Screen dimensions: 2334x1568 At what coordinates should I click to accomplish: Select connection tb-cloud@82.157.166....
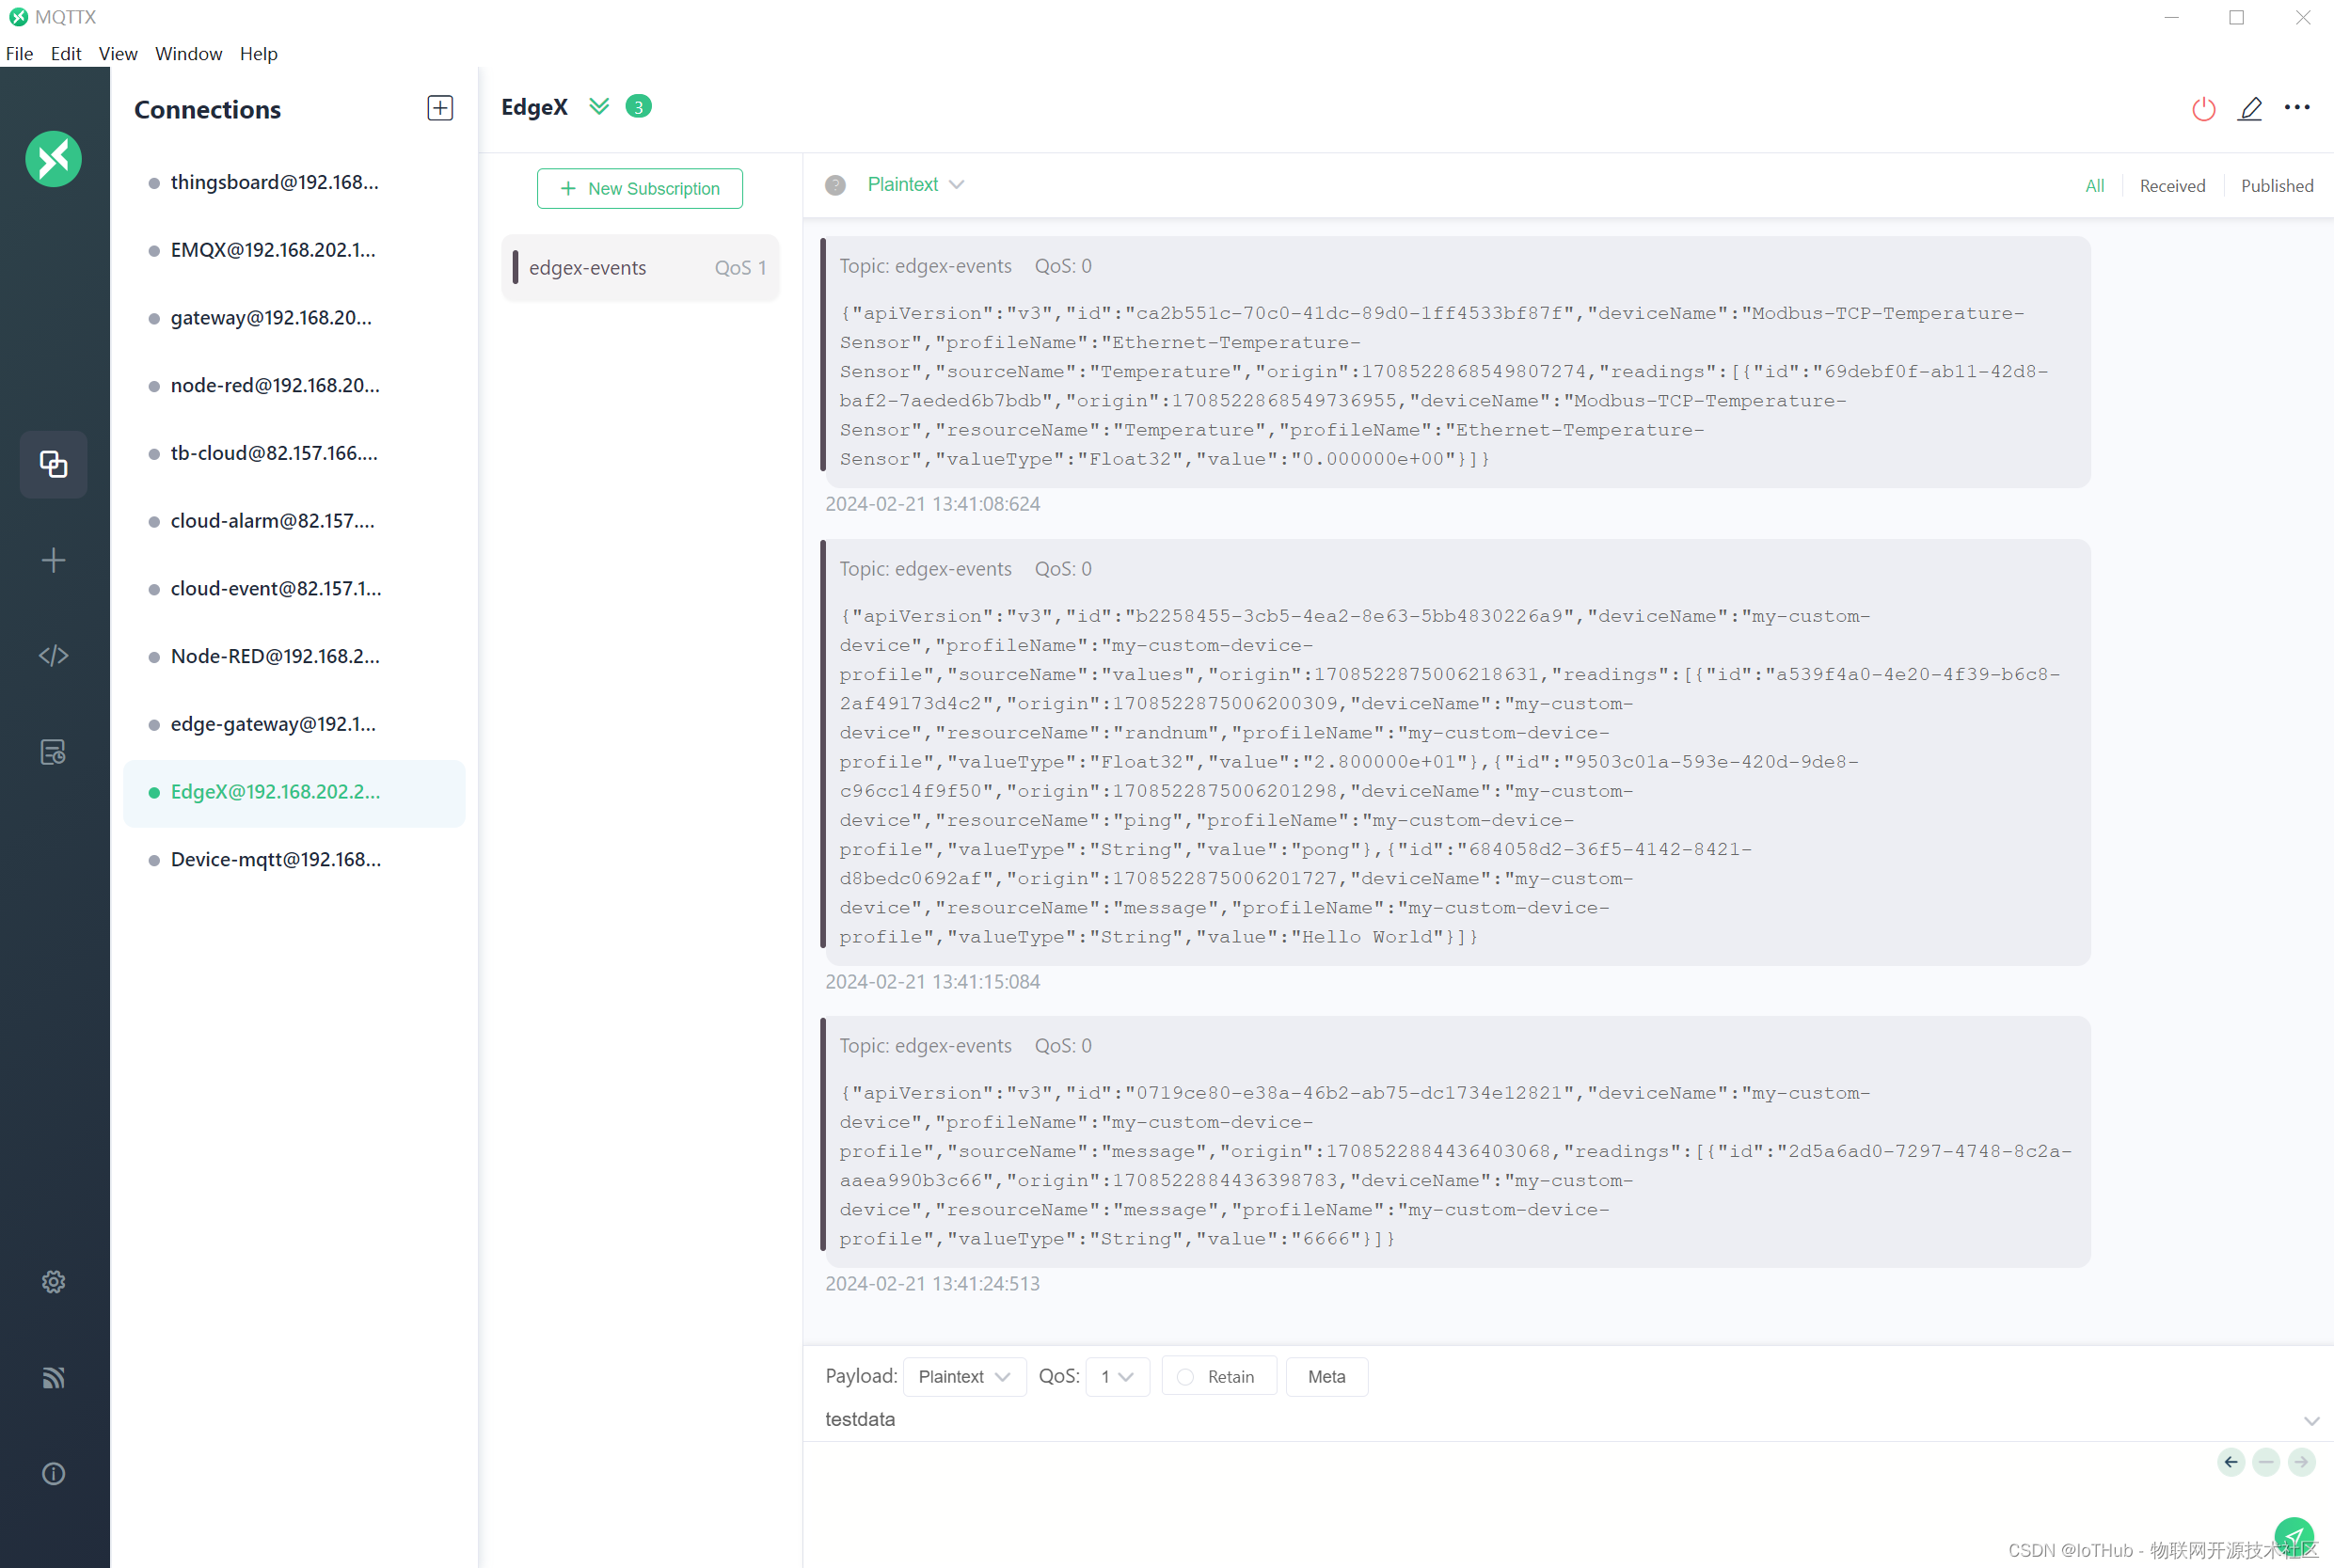[294, 453]
